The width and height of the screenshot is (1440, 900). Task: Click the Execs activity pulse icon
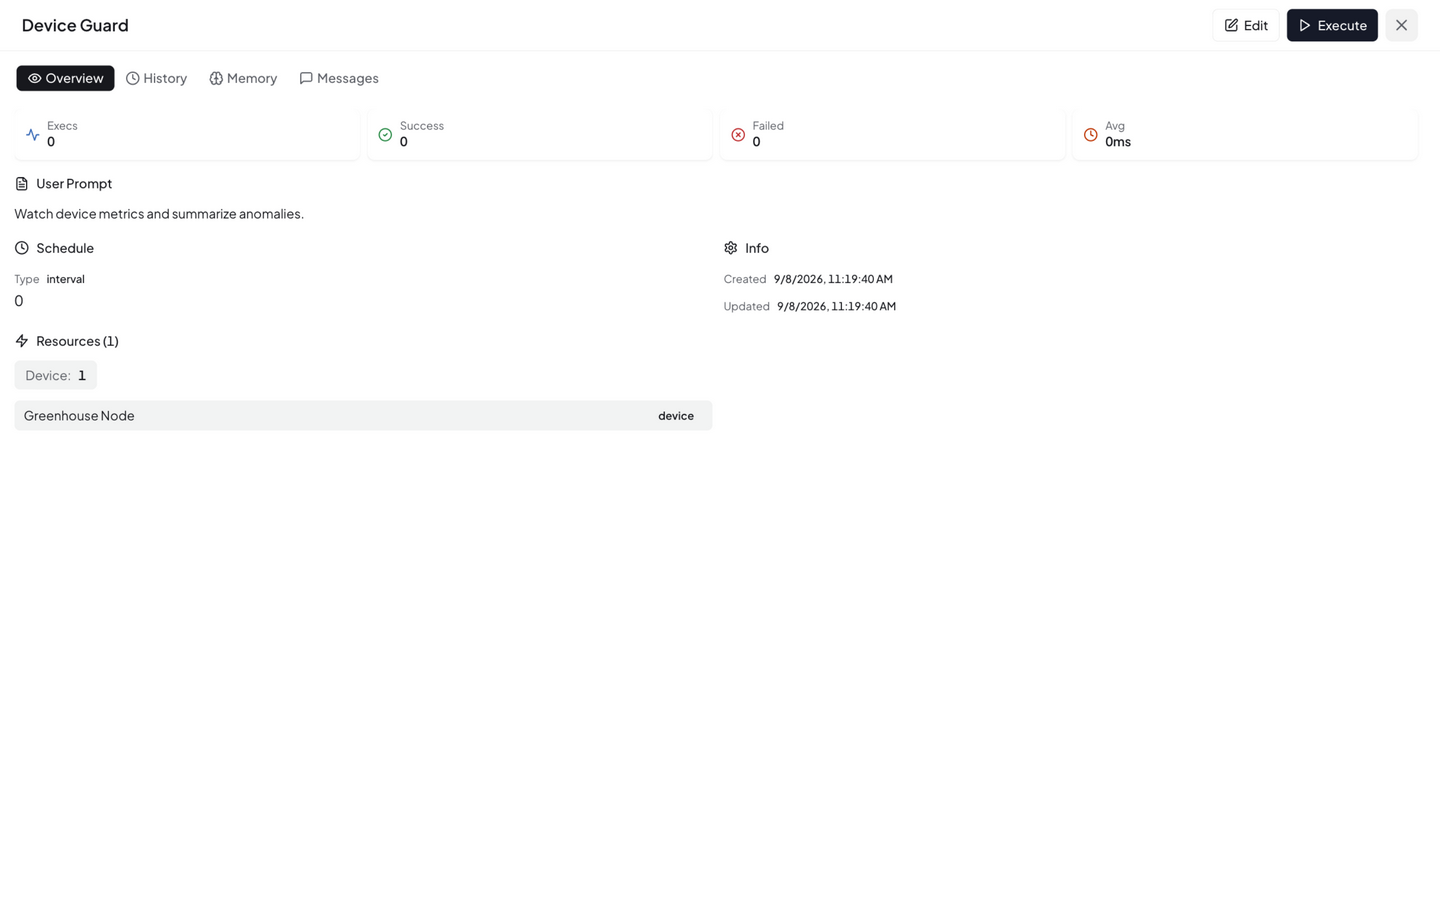[33, 134]
